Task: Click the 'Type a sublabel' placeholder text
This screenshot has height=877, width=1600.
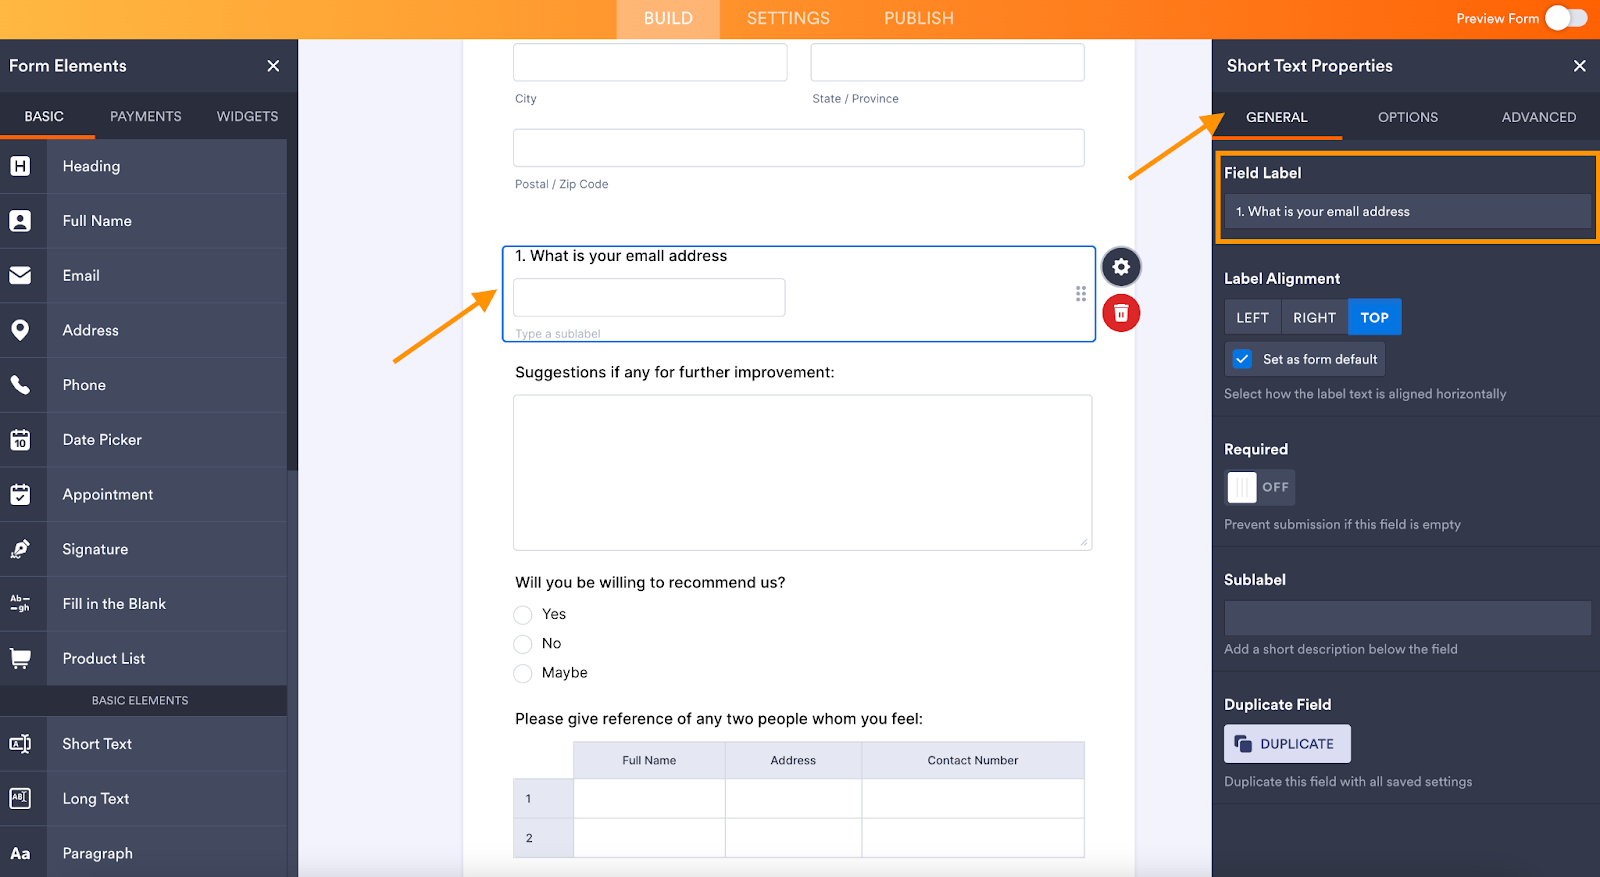Action: 558,334
